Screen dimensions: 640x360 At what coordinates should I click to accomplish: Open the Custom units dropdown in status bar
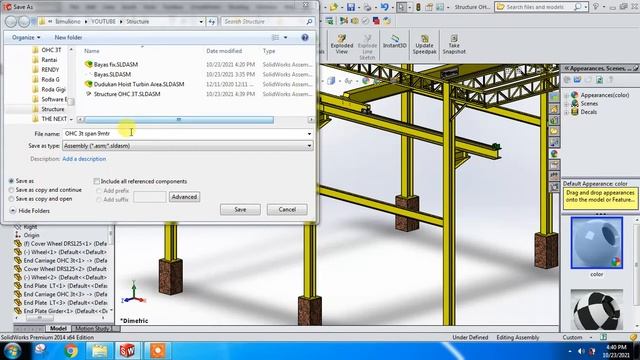pyautogui.click(x=591, y=338)
